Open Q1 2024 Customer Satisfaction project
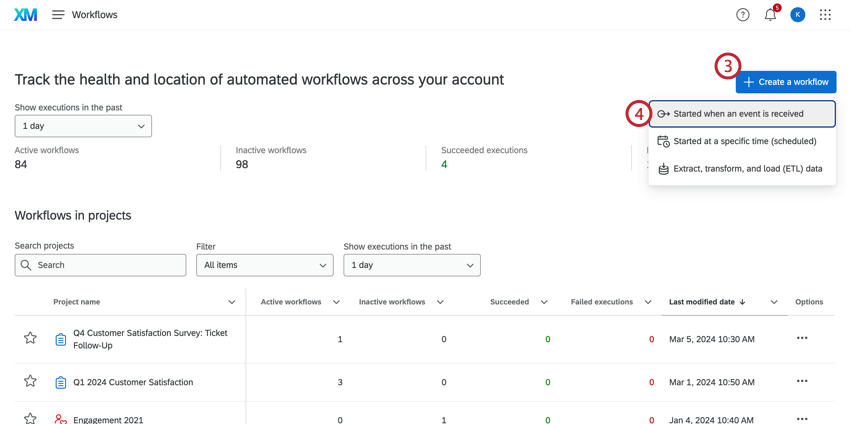This screenshot has height=424, width=852. 133,382
